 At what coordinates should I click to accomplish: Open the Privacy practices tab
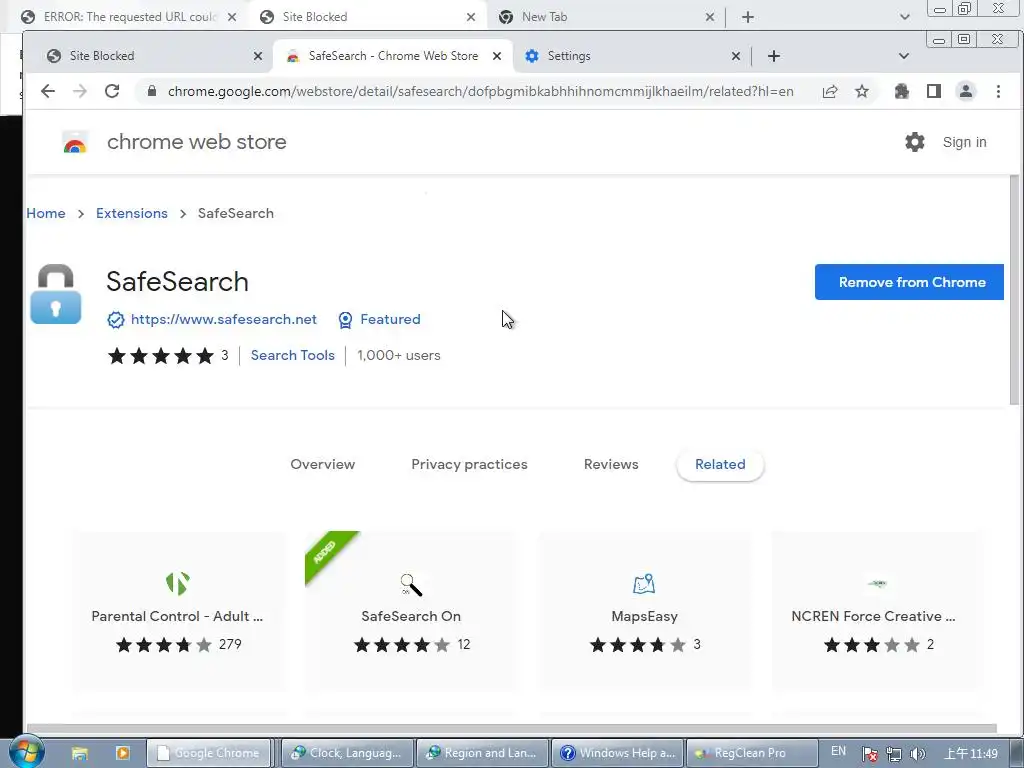(469, 464)
